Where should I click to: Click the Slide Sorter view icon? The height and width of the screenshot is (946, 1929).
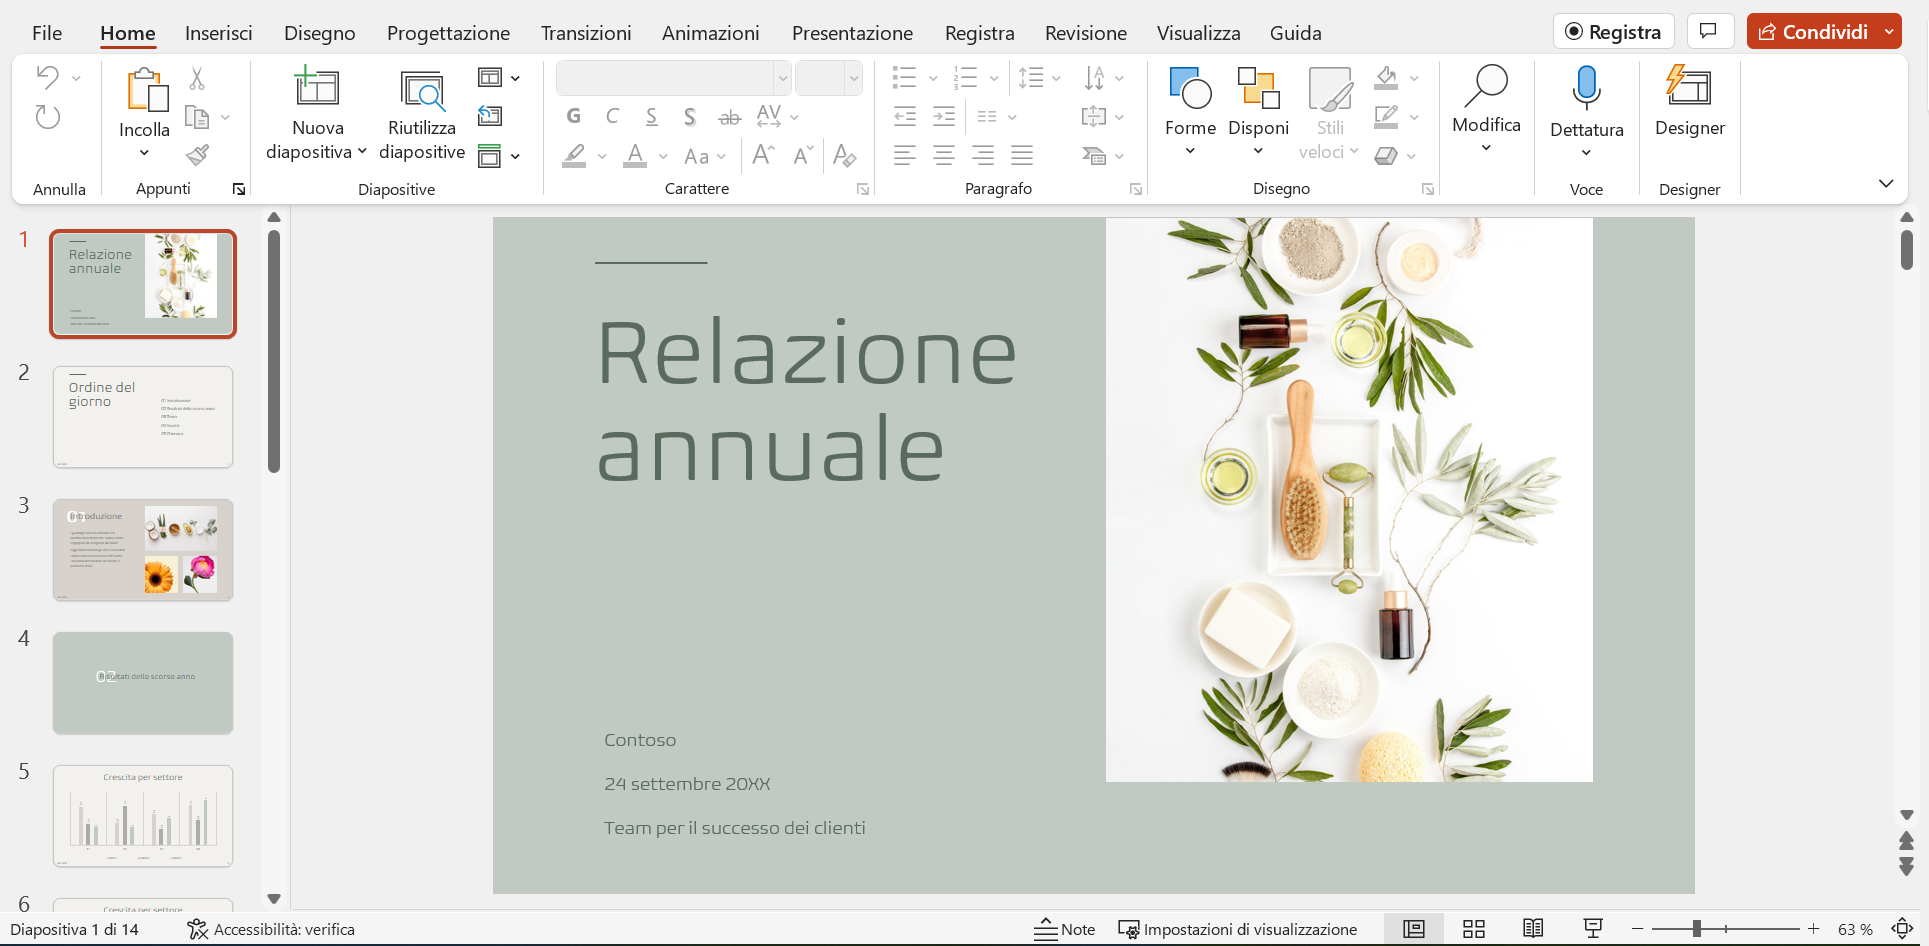click(1473, 929)
